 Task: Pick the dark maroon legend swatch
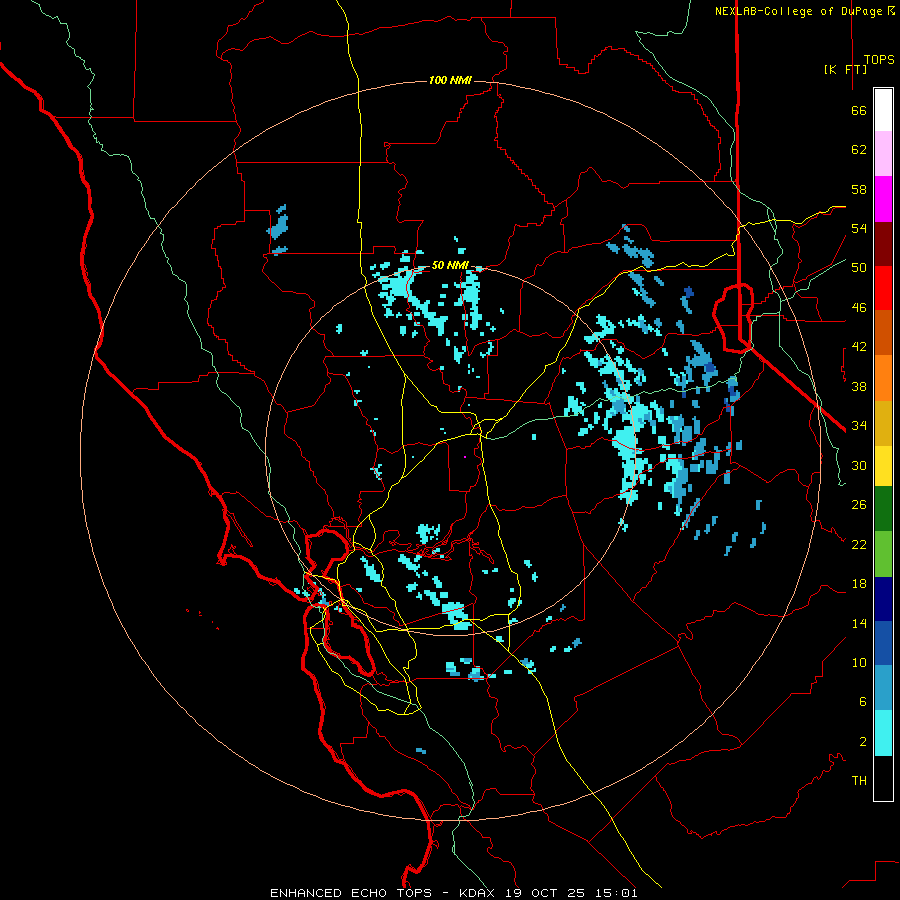coord(883,244)
